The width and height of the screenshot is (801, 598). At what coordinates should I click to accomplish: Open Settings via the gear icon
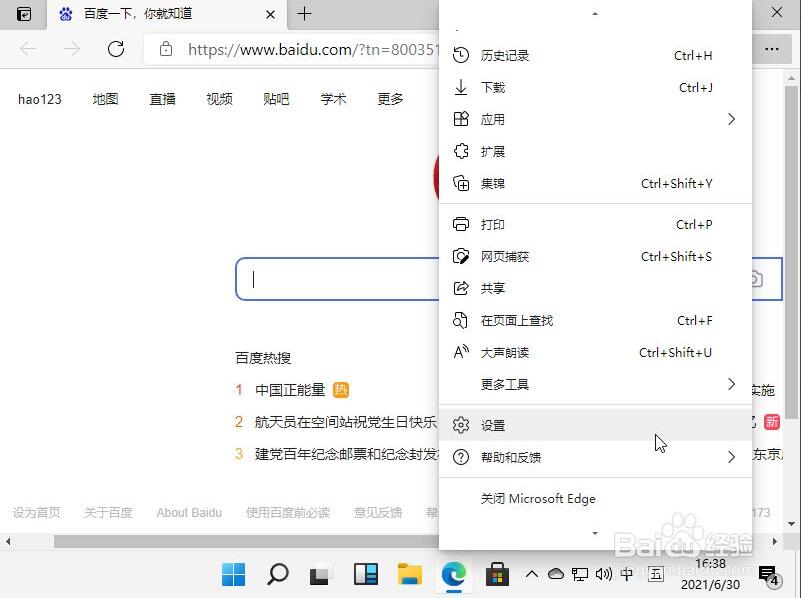(x=461, y=424)
